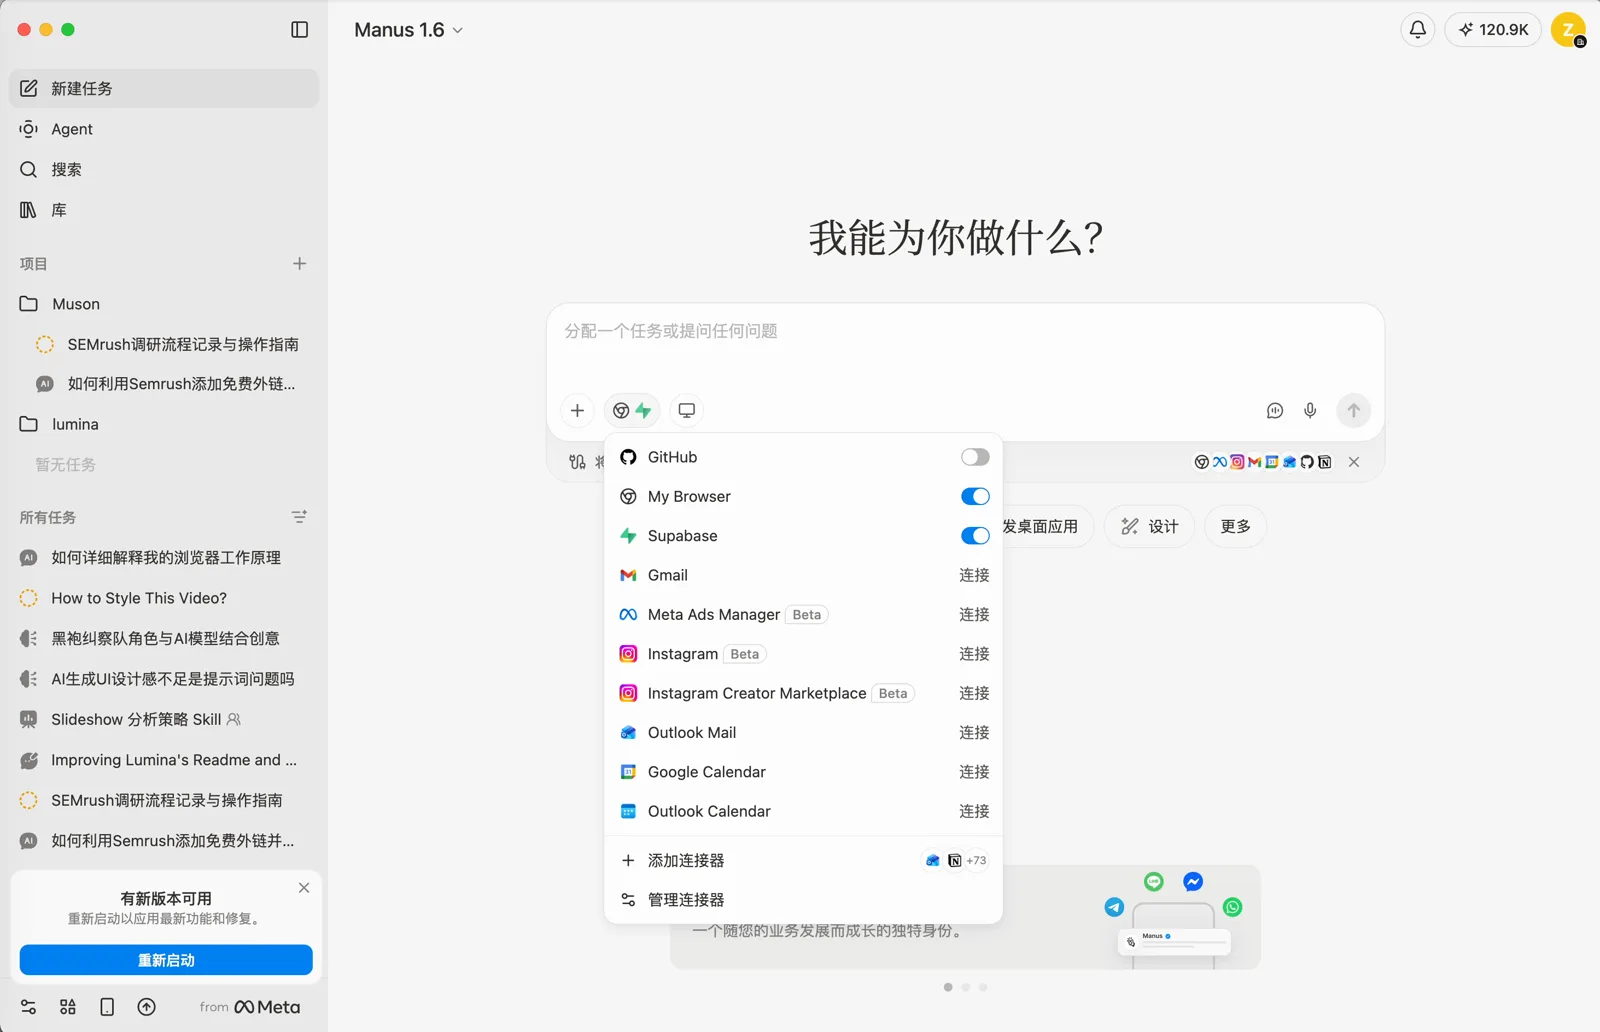
Task: Click the GitHub connector icon in list
Action: click(x=628, y=457)
